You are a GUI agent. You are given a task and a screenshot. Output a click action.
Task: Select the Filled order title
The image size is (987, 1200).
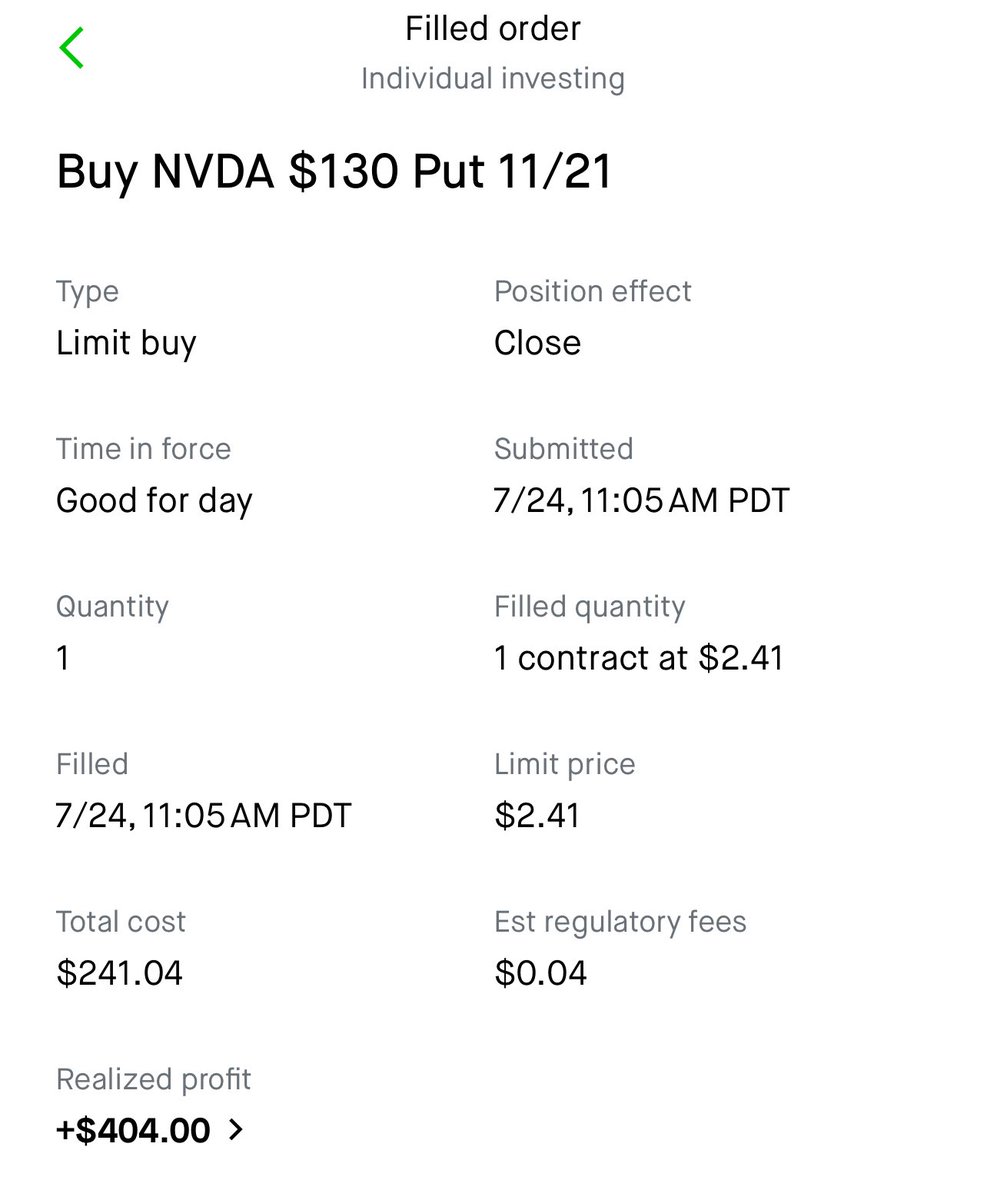tap(493, 28)
